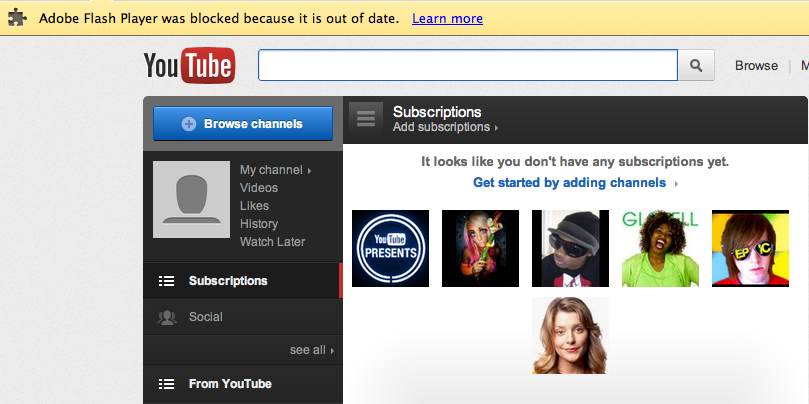This screenshot has width=809, height=404.
Task: Open Browse in the top navigation
Action: pyautogui.click(x=756, y=66)
